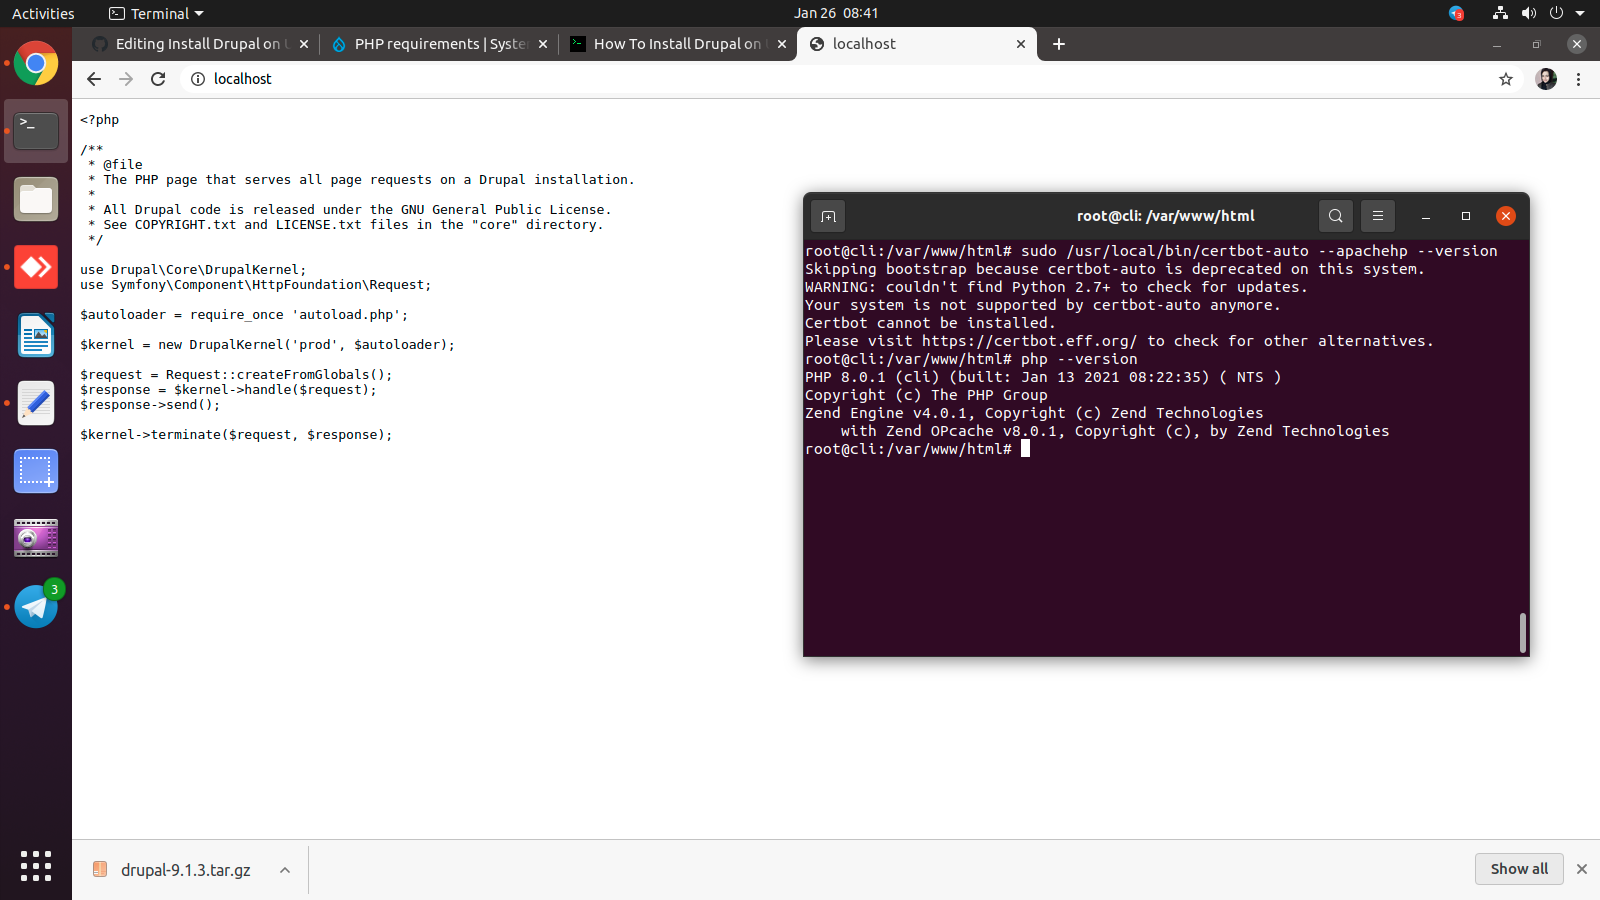Open the system status menu arrow
This screenshot has width=1600, height=900.
click(1580, 13)
